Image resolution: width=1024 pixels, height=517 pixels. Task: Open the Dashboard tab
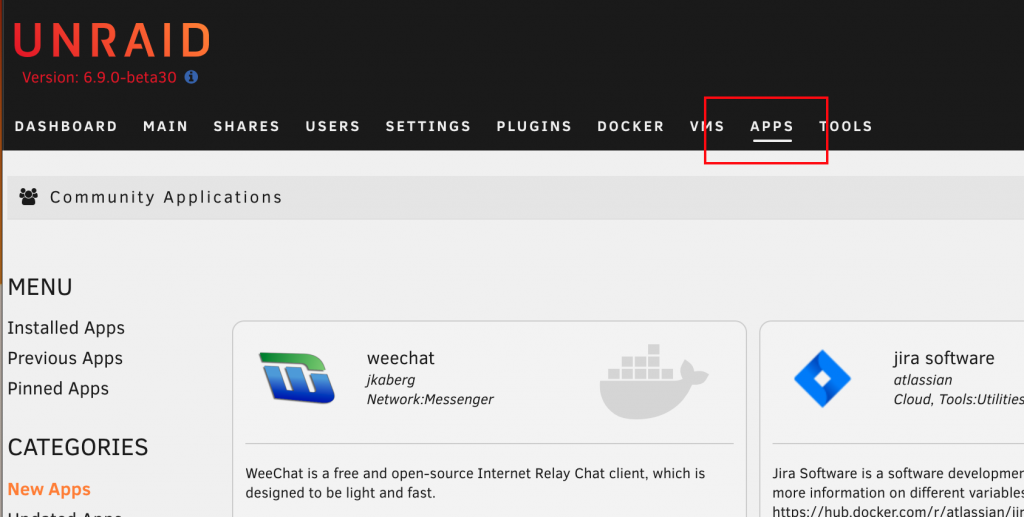click(66, 127)
